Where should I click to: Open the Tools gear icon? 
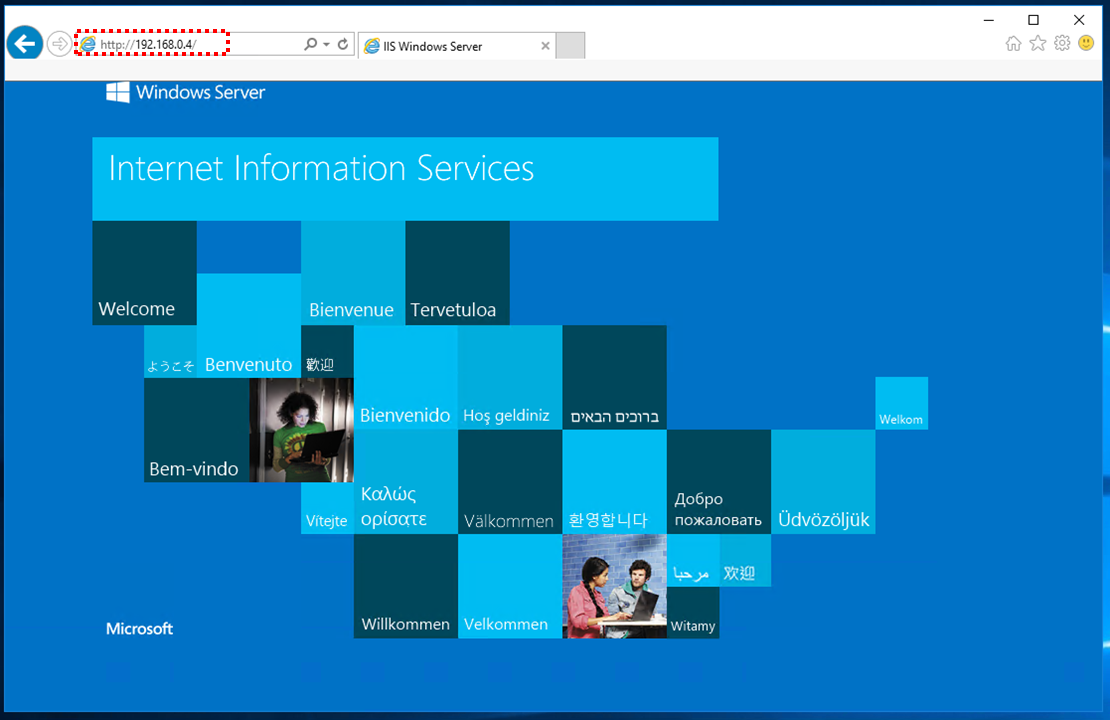tap(1062, 44)
